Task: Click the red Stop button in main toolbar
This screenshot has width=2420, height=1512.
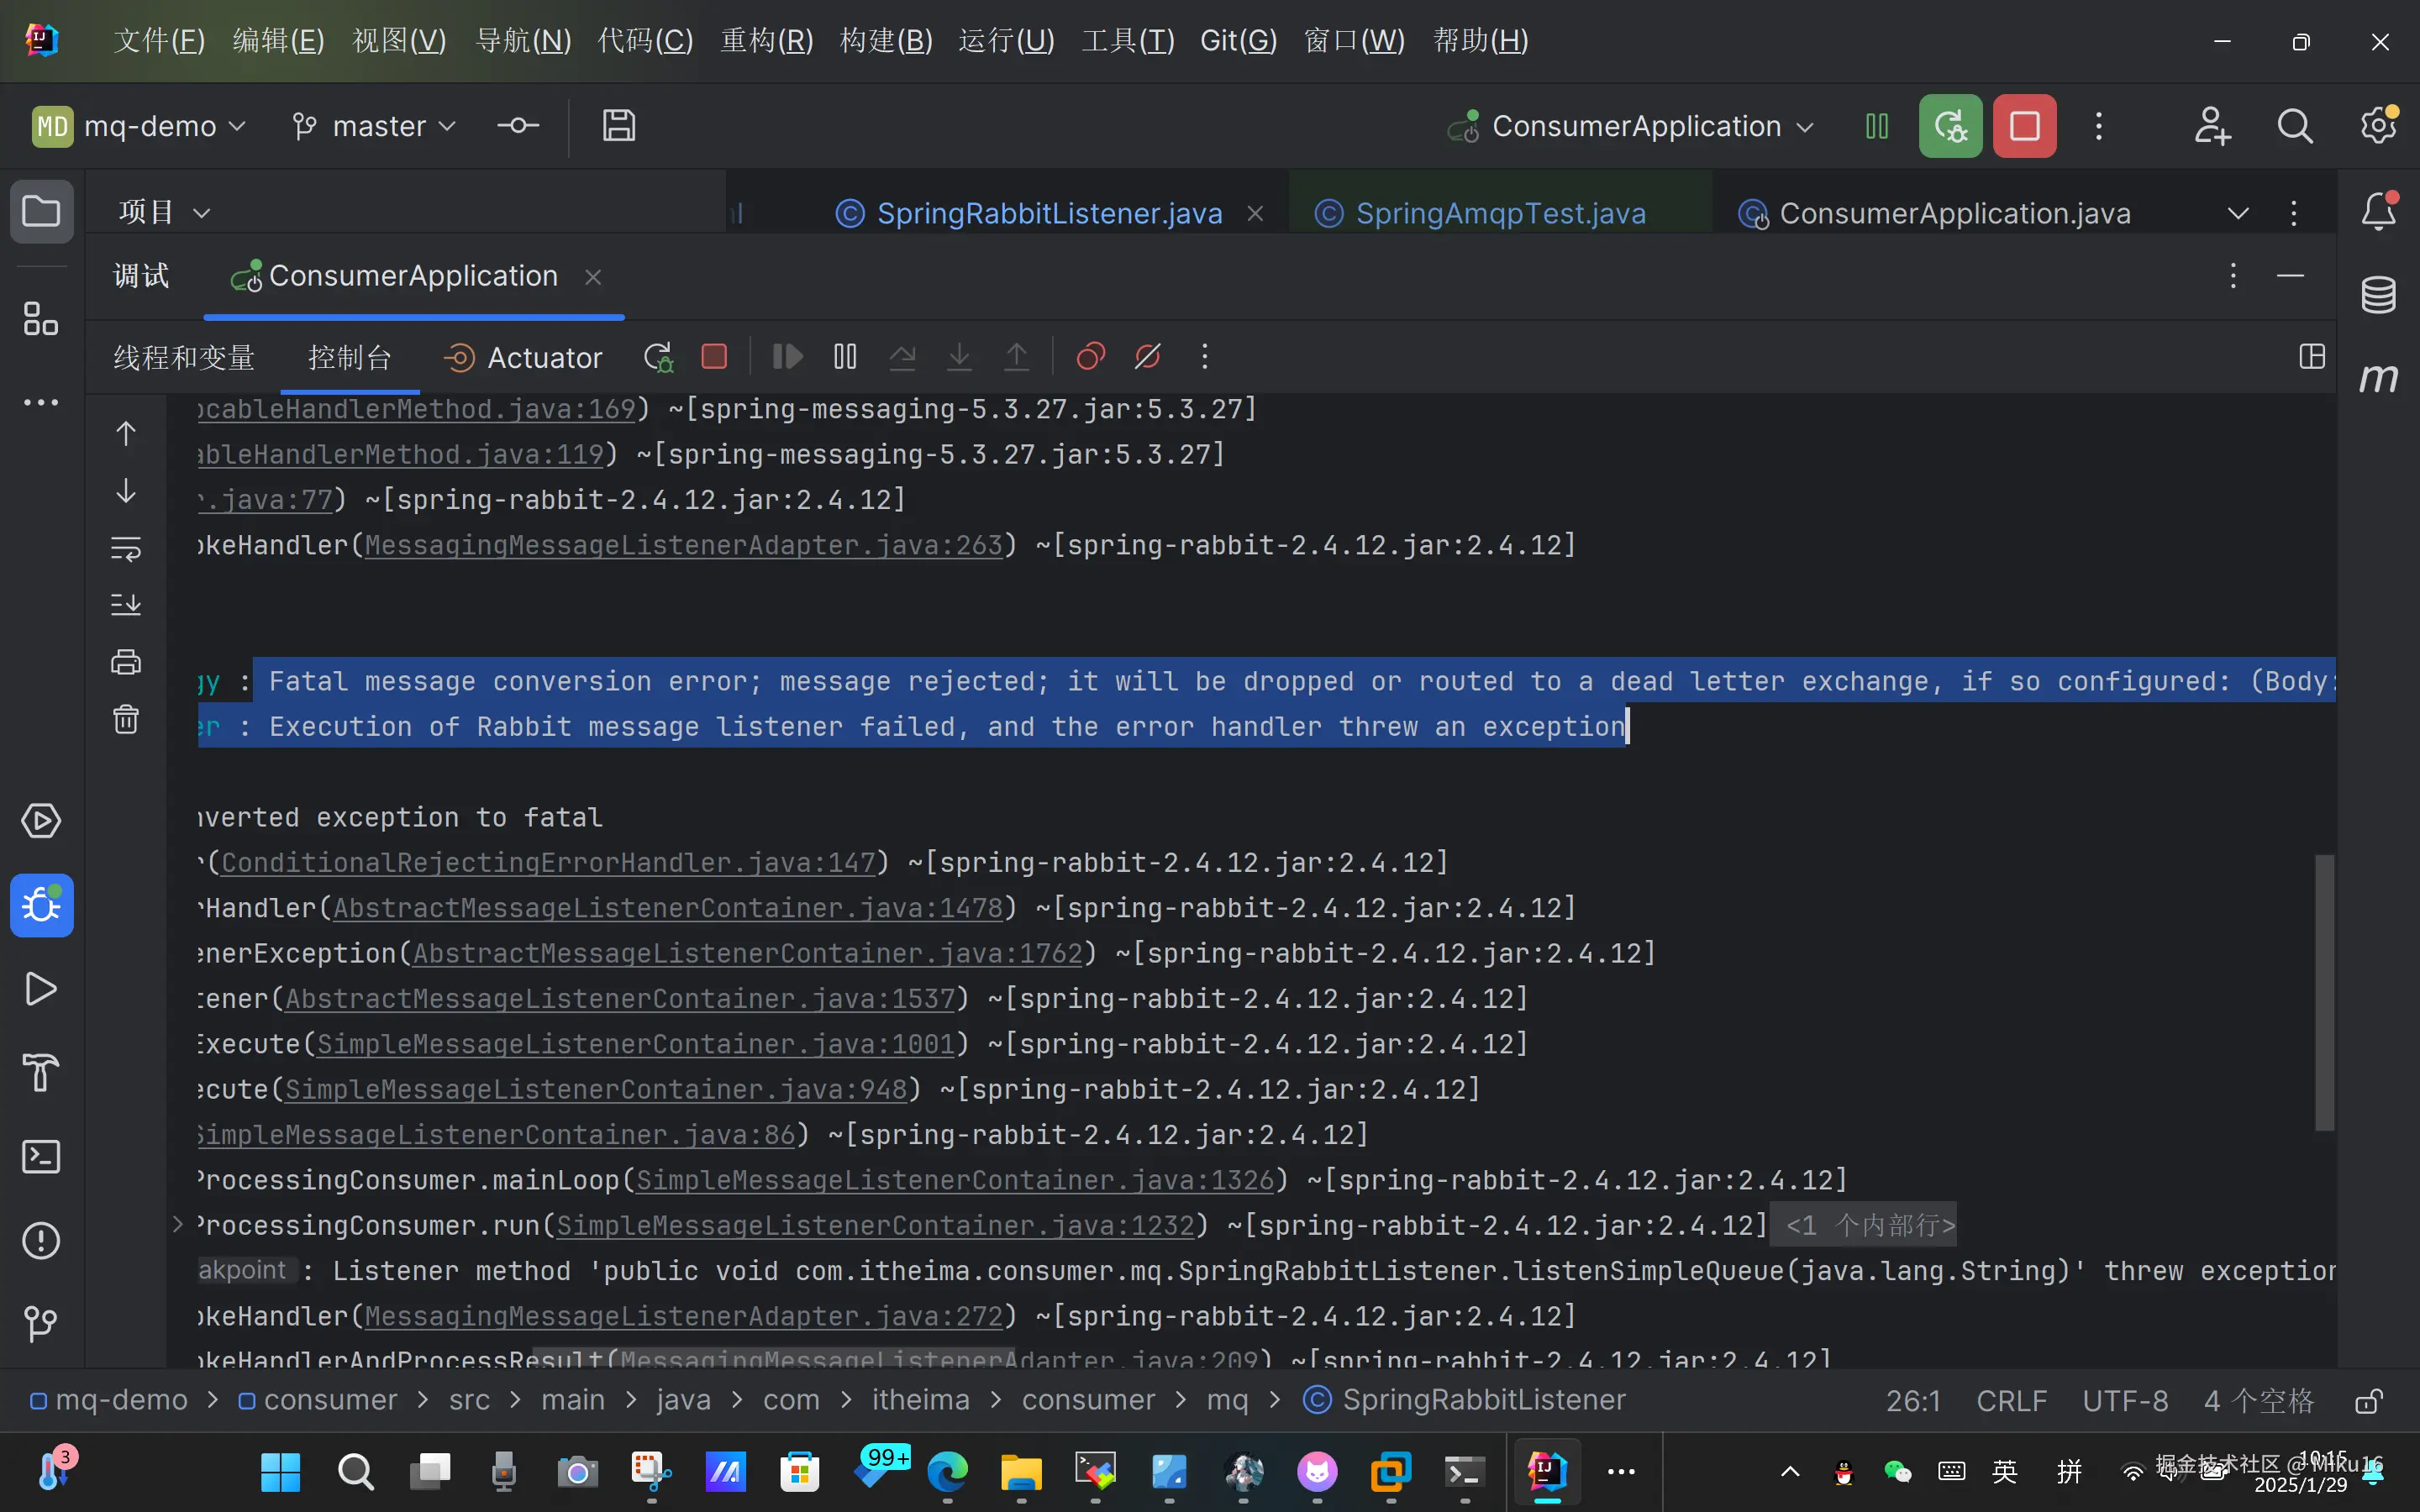Action: pyautogui.click(x=2024, y=127)
